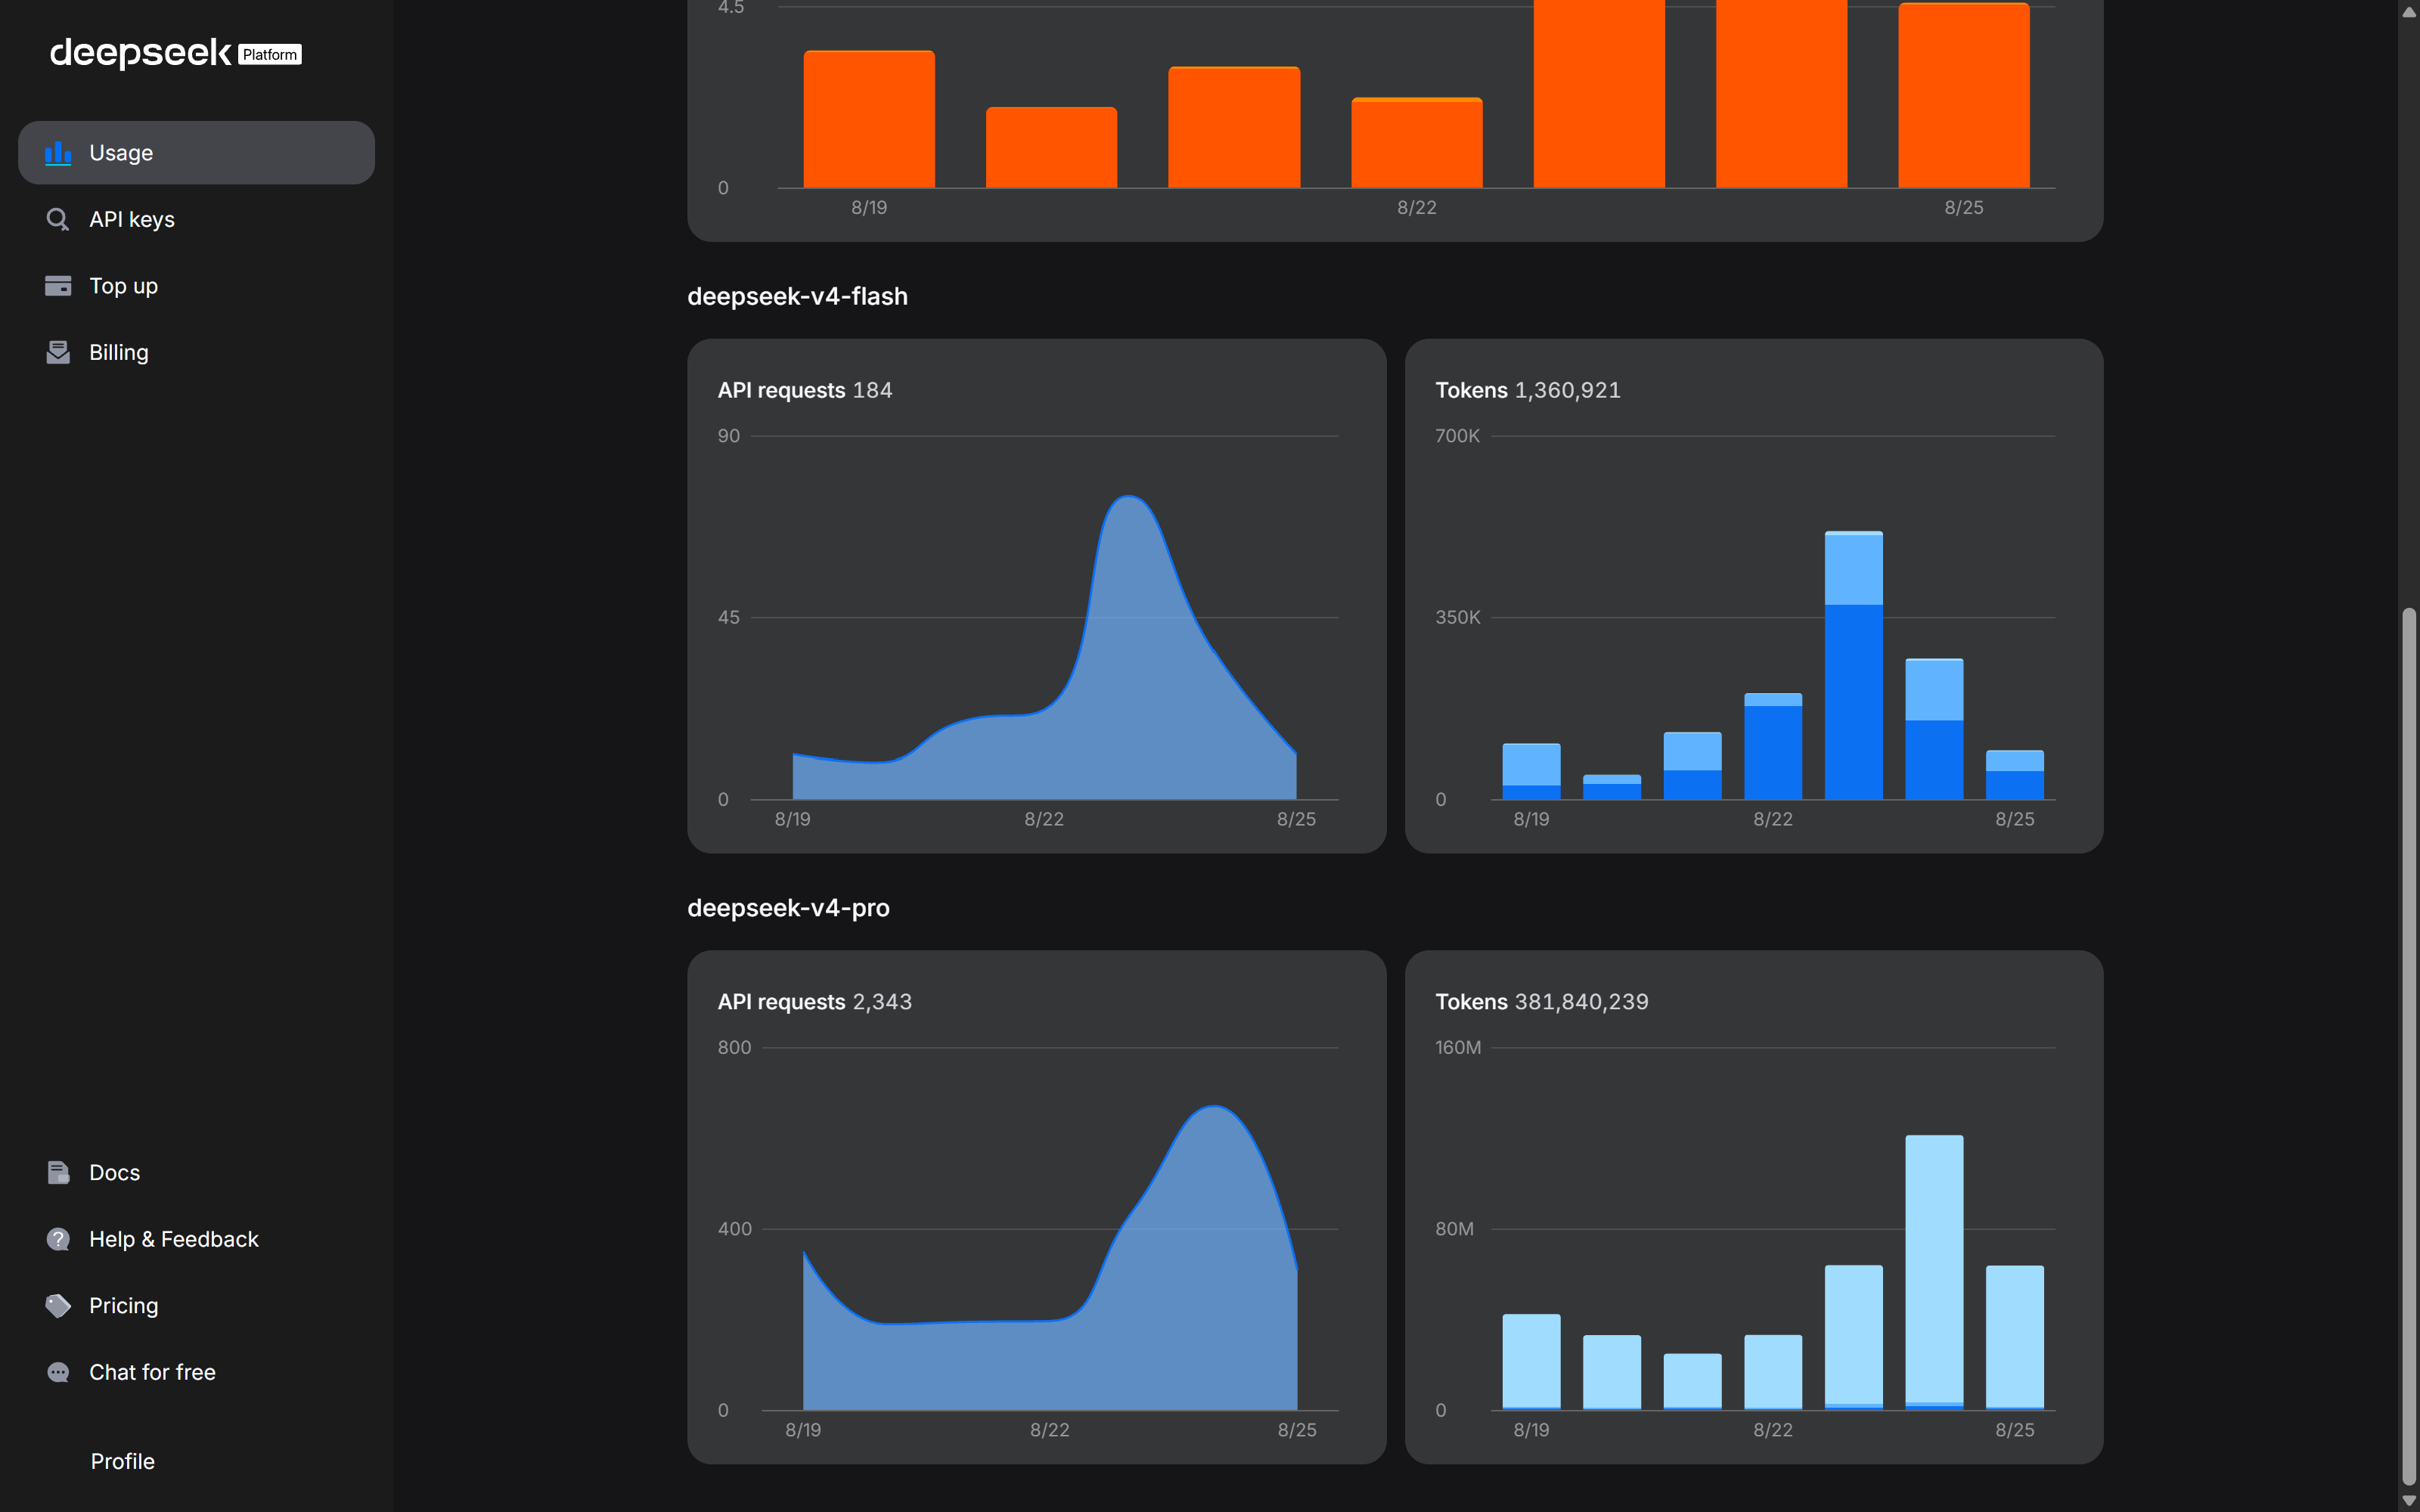The width and height of the screenshot is (2420, 1512).
Task: Click the API requests 2,343 label
Action: tap(814, 1001)
